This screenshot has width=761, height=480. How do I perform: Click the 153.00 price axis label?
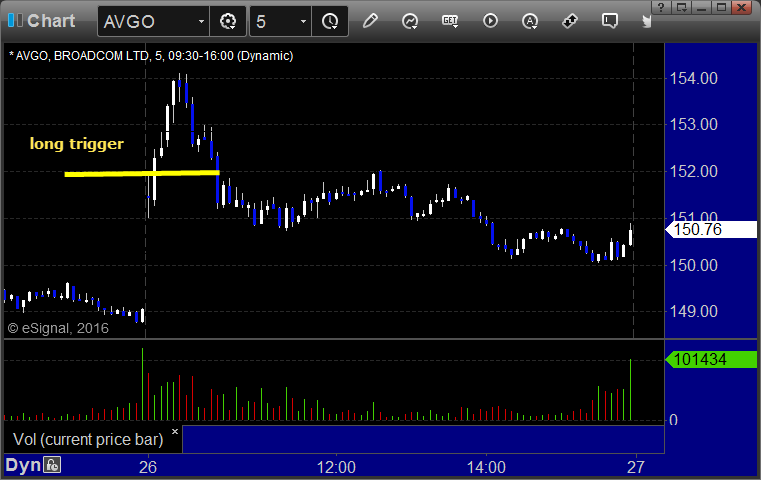point(694,124)
